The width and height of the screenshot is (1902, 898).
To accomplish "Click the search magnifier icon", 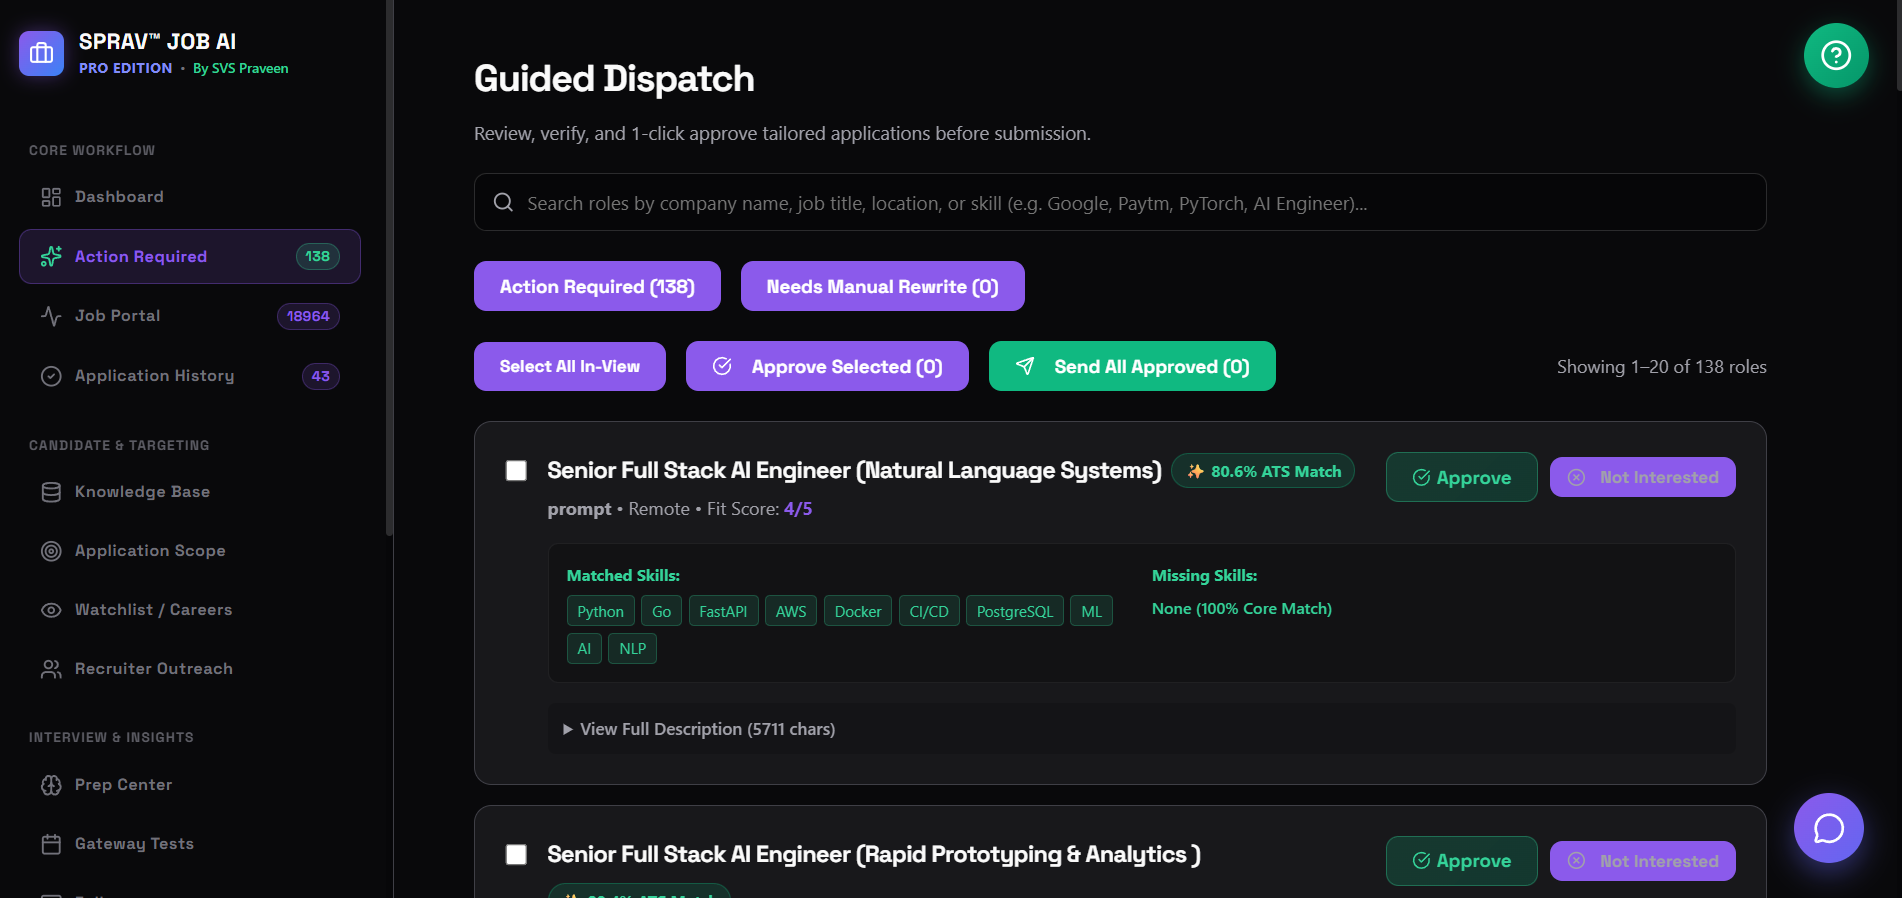I will point(503,202).
